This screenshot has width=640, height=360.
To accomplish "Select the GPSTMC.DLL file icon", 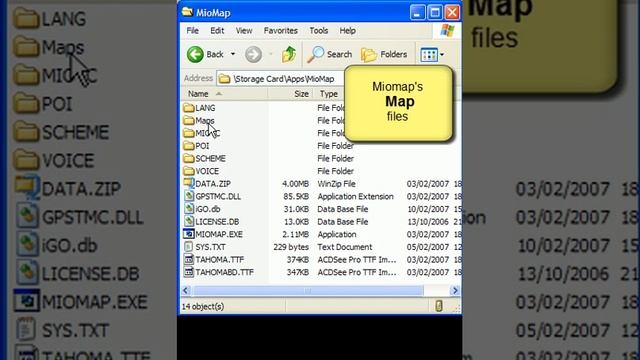I will coord(189,196).
